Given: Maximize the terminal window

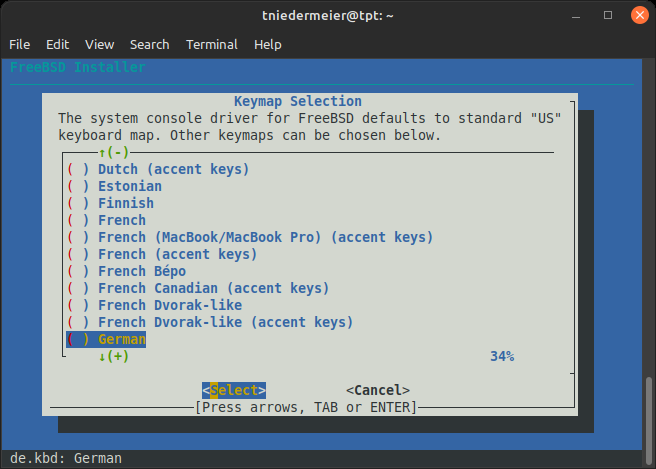Looking at the screenshot, I should point(608,15).
